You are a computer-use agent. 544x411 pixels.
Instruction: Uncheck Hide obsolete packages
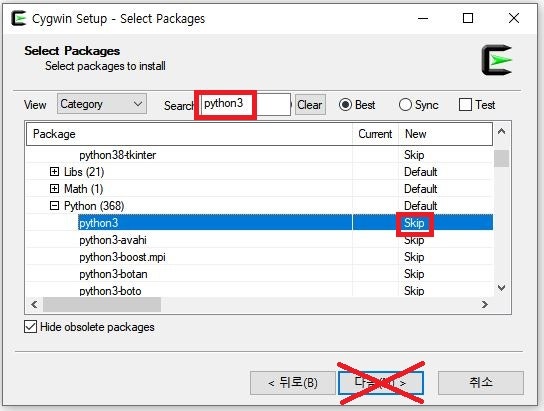coord(31,327)
